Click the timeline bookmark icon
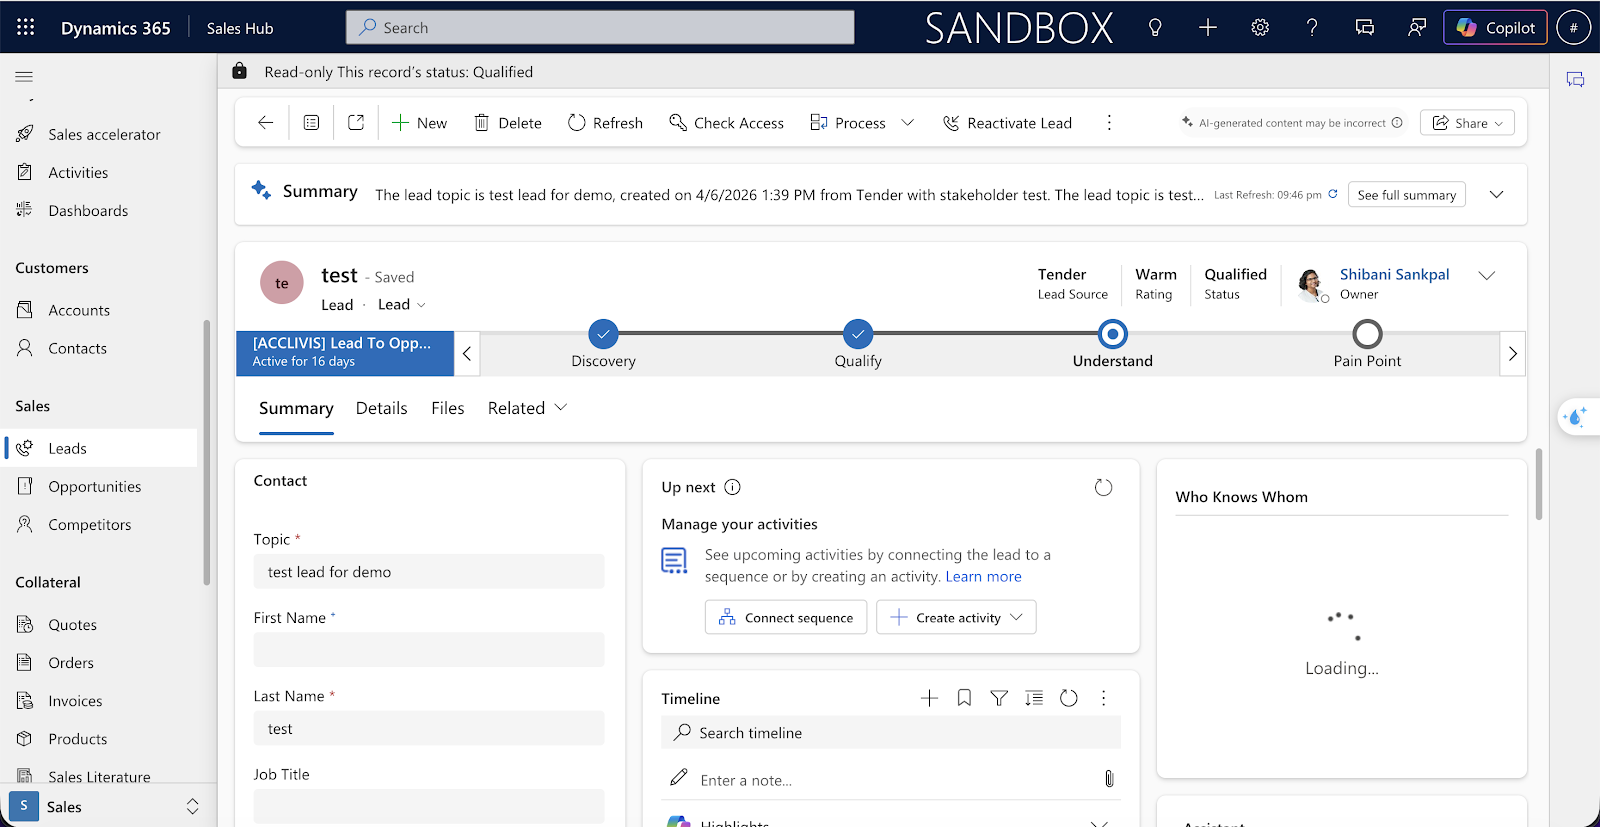Screen dimensions: 1600x827 click(x=964, y=698)
